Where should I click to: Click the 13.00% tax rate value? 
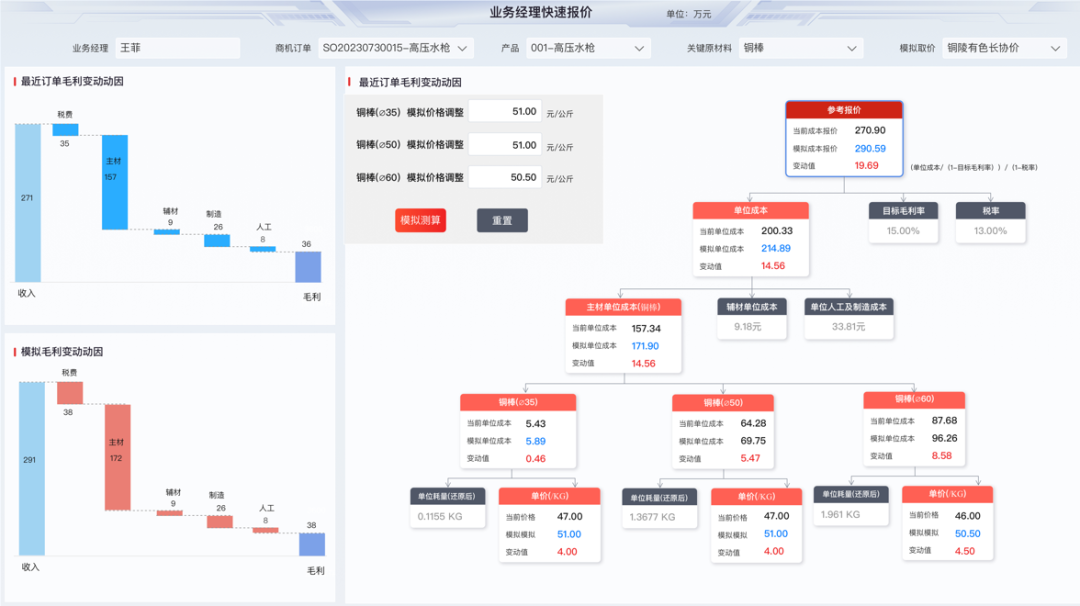click(x=990, y=231)
